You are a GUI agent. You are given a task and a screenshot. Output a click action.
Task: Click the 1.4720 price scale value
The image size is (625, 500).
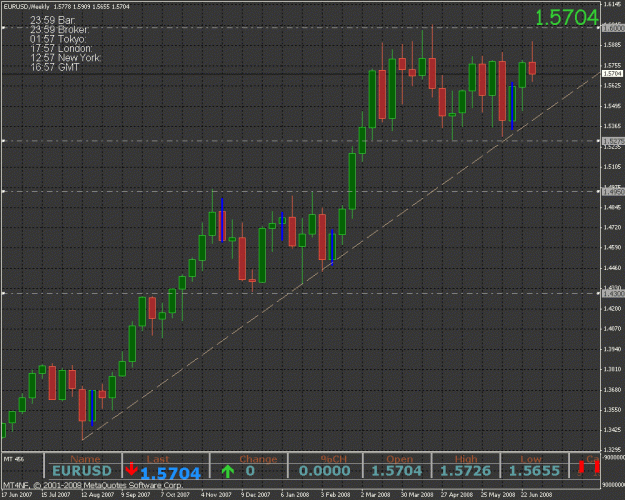click(612, 227)
